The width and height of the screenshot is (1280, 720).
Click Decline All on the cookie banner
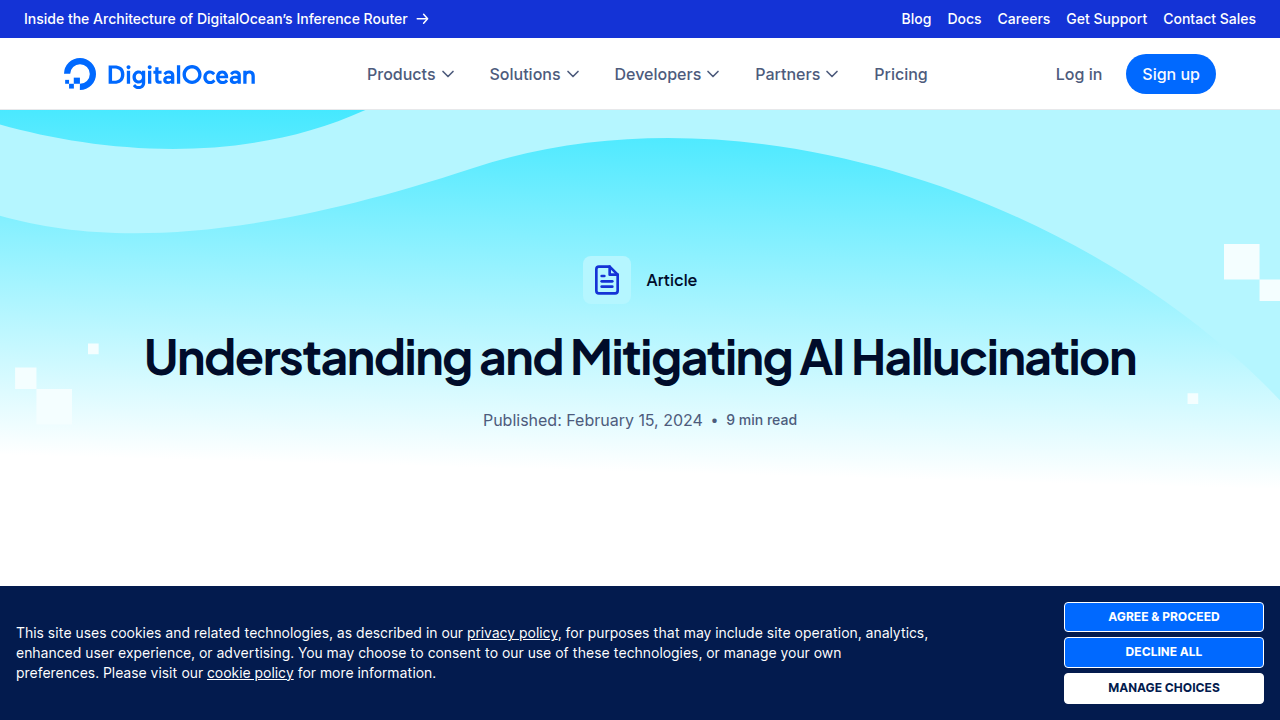click(x=1164, y=652)
